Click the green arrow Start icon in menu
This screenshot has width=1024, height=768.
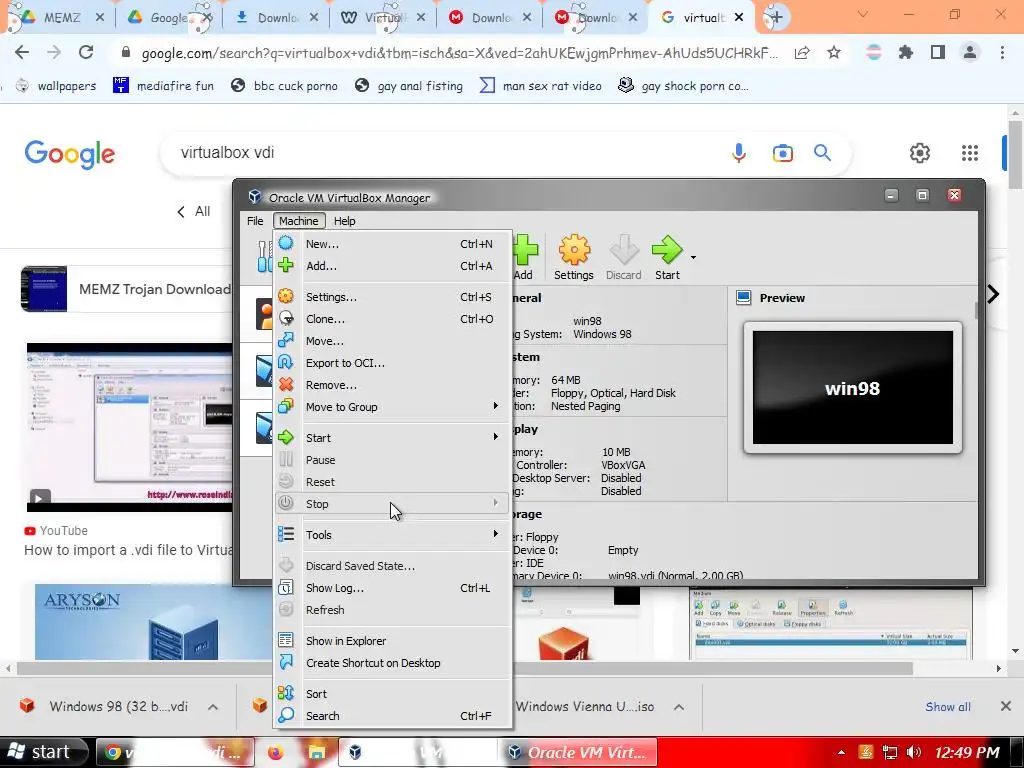point(285,437)
